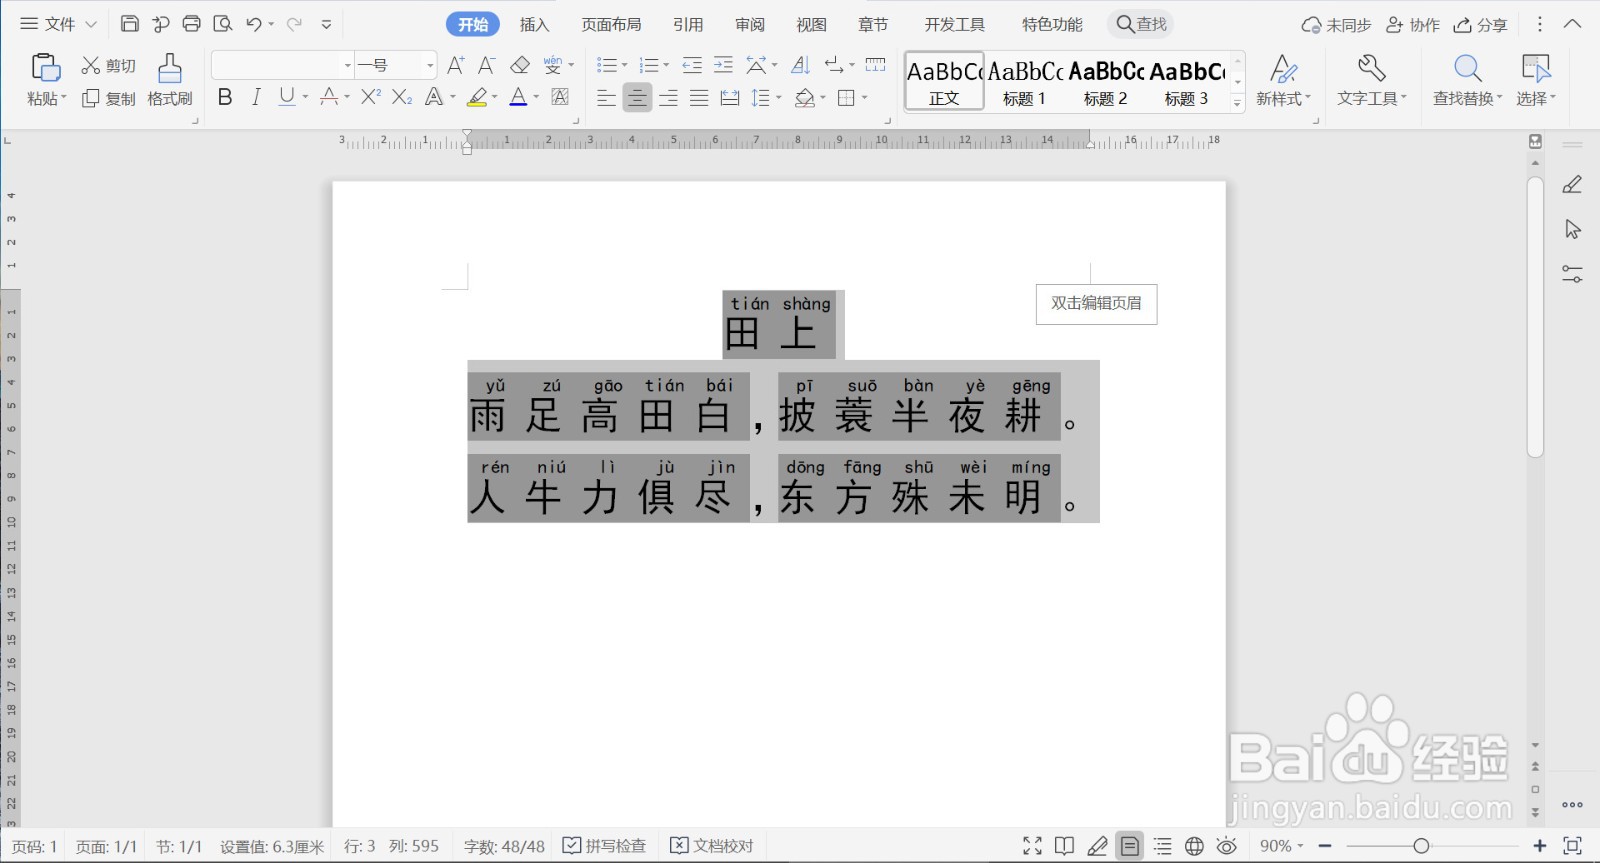This screenshot has height=863, width=1600.
Task: Expand the bullet list dropdown arrow
Action: tap(624, 66)
